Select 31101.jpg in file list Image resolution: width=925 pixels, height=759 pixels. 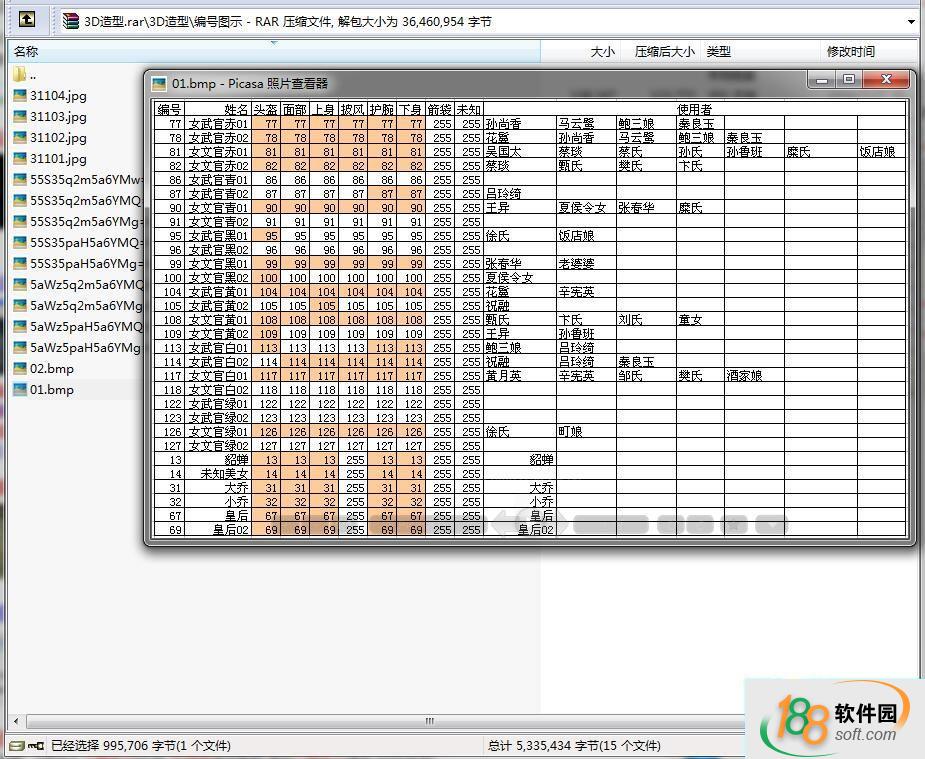pos(58,159)
